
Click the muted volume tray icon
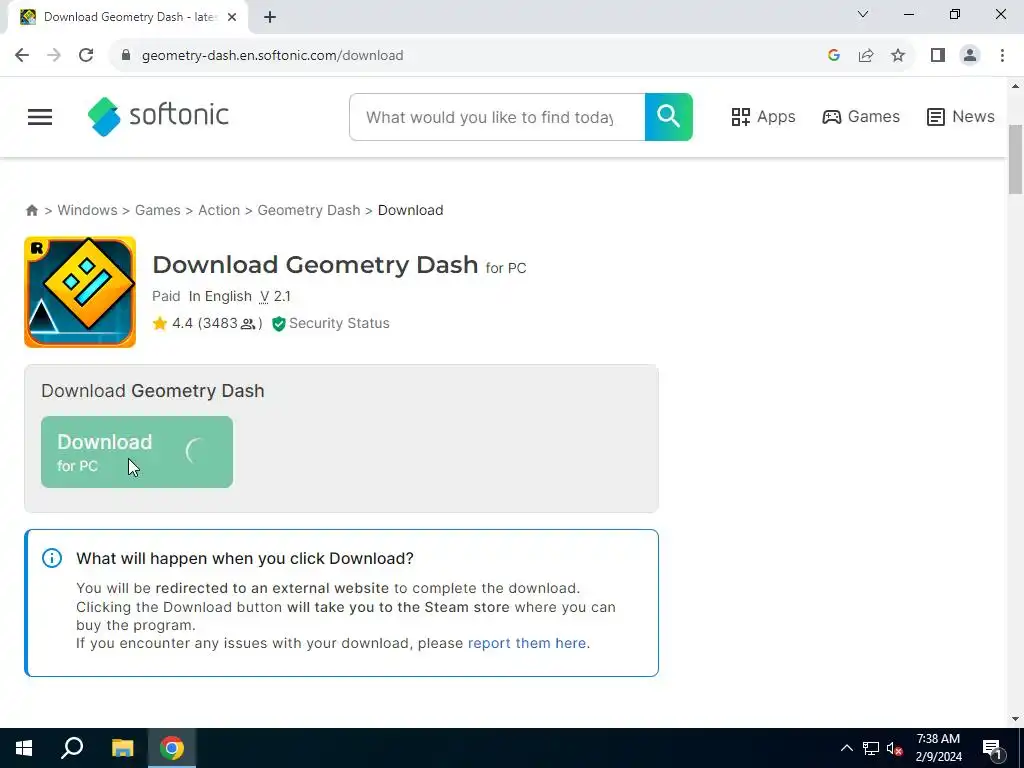pos(895,748)
